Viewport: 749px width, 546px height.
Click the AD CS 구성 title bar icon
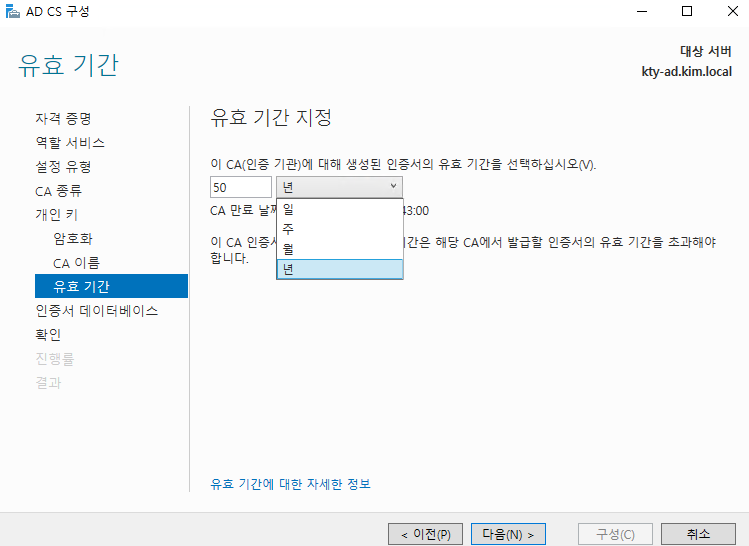(x=12, y=11)
